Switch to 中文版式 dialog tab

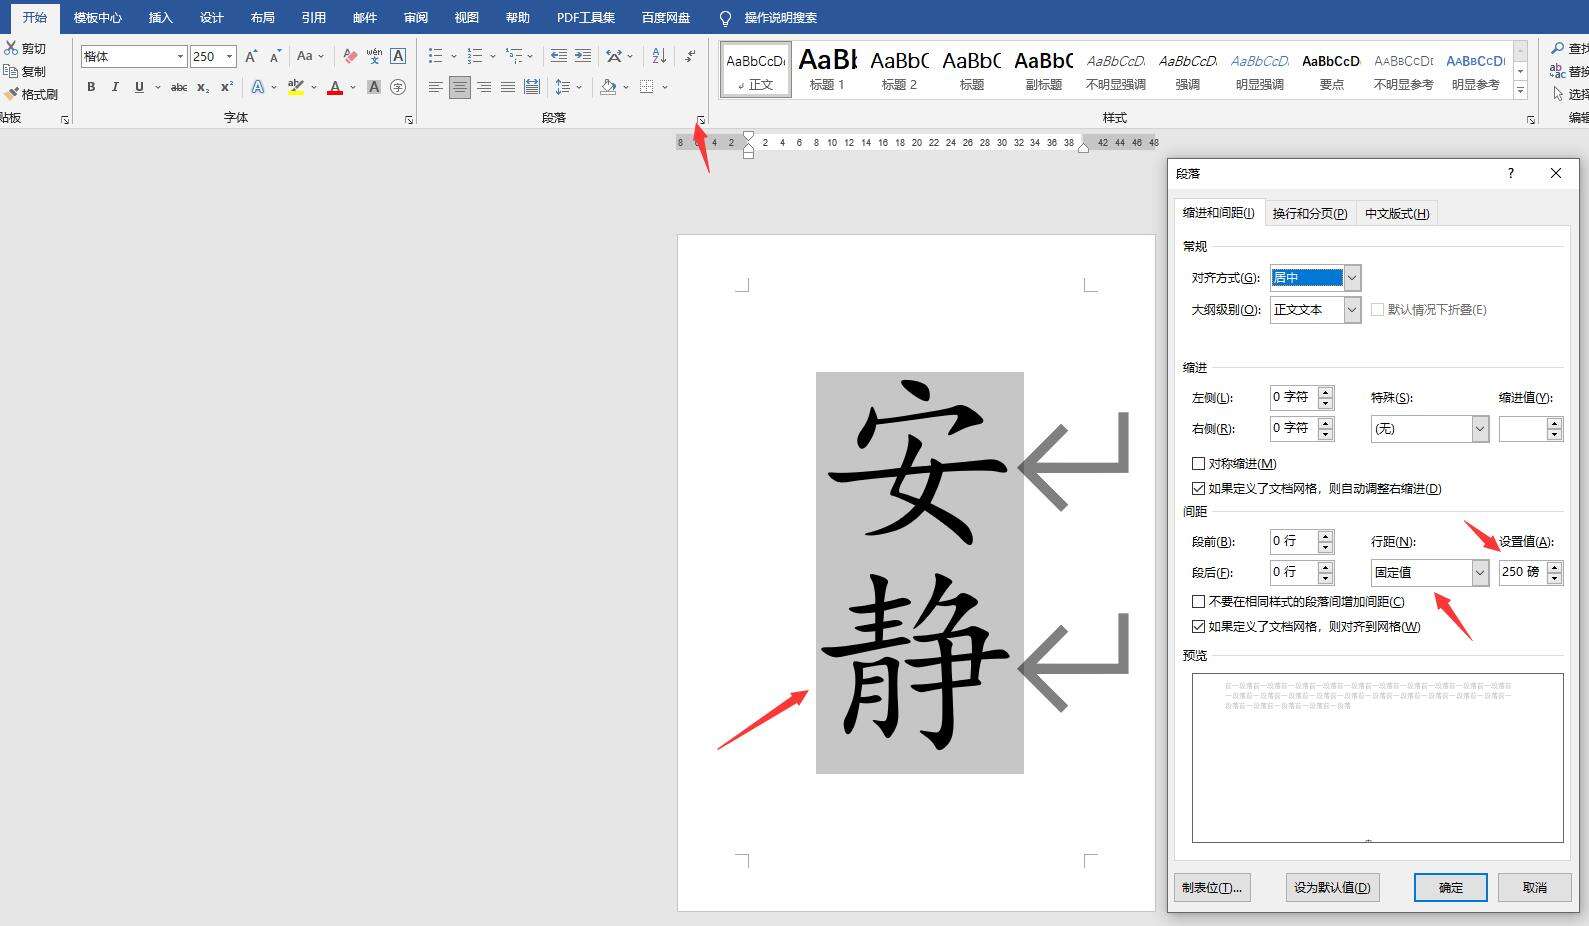tap(1397, 213)
